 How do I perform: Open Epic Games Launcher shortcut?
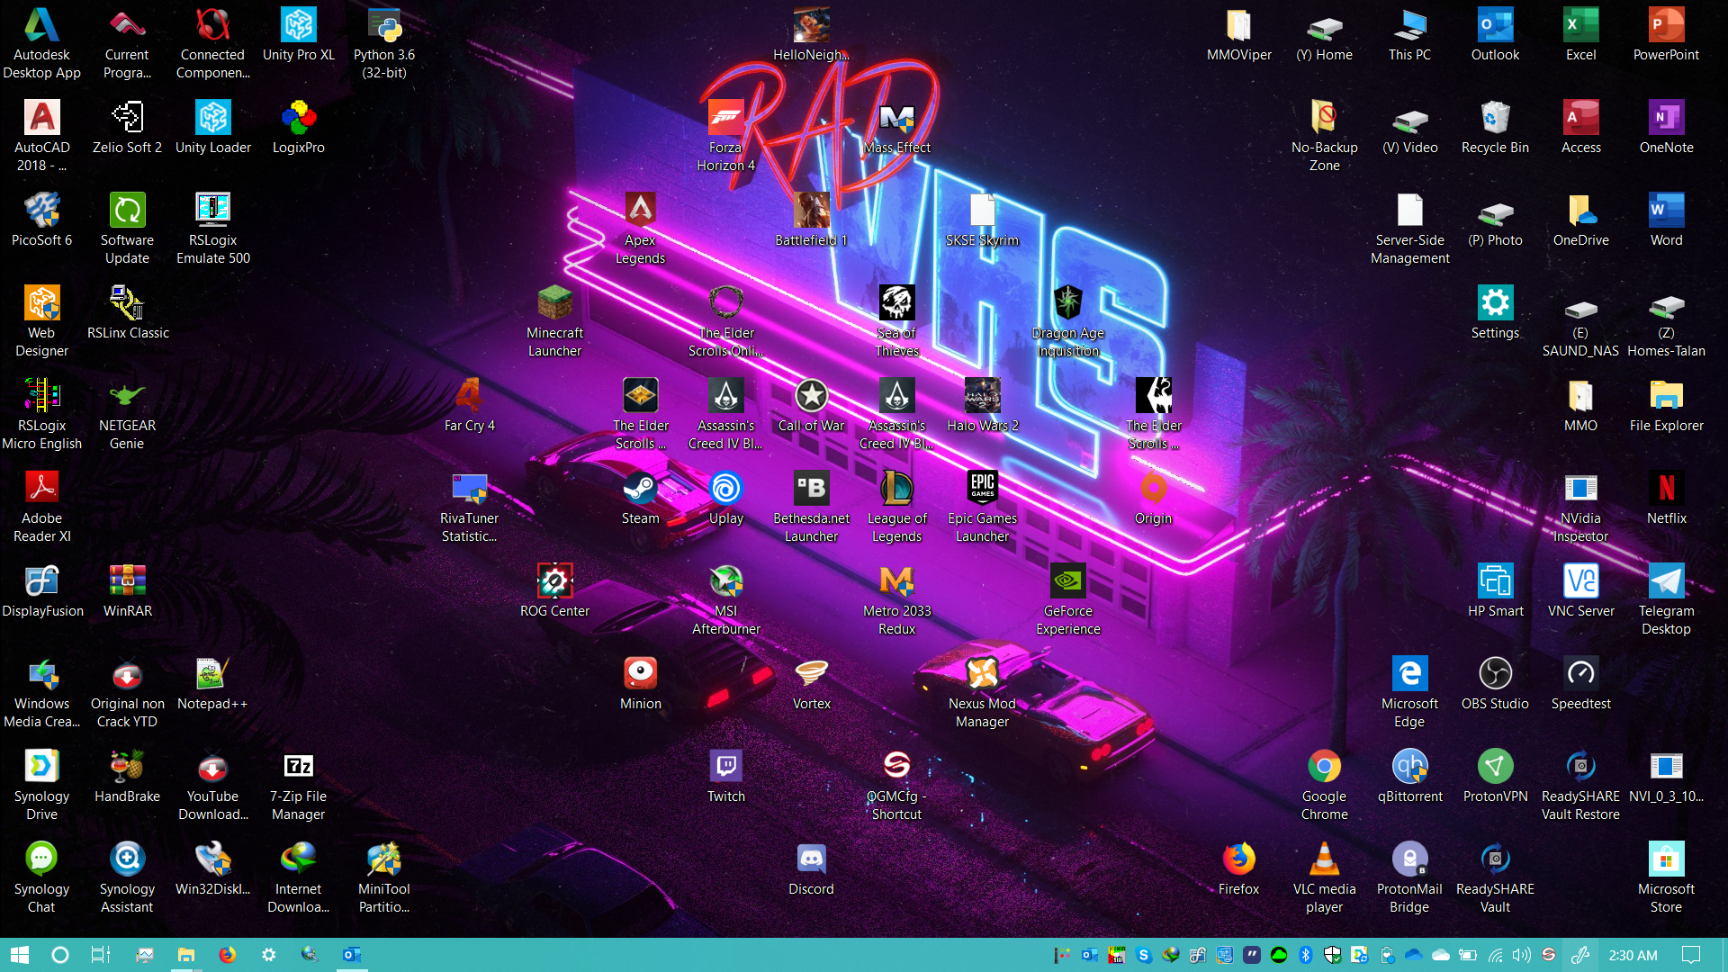click(x=982, y=507)
